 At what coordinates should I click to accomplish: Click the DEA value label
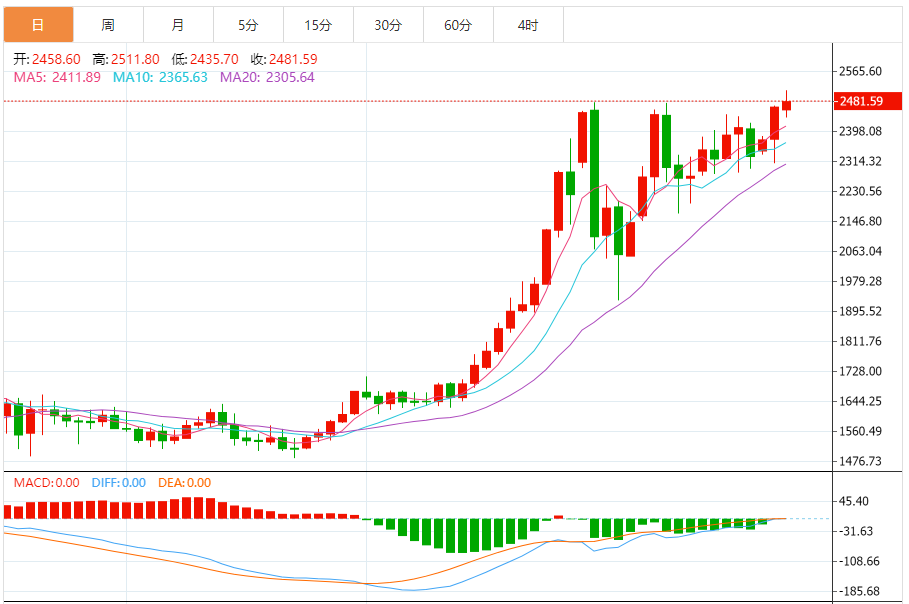click(185, 483)
